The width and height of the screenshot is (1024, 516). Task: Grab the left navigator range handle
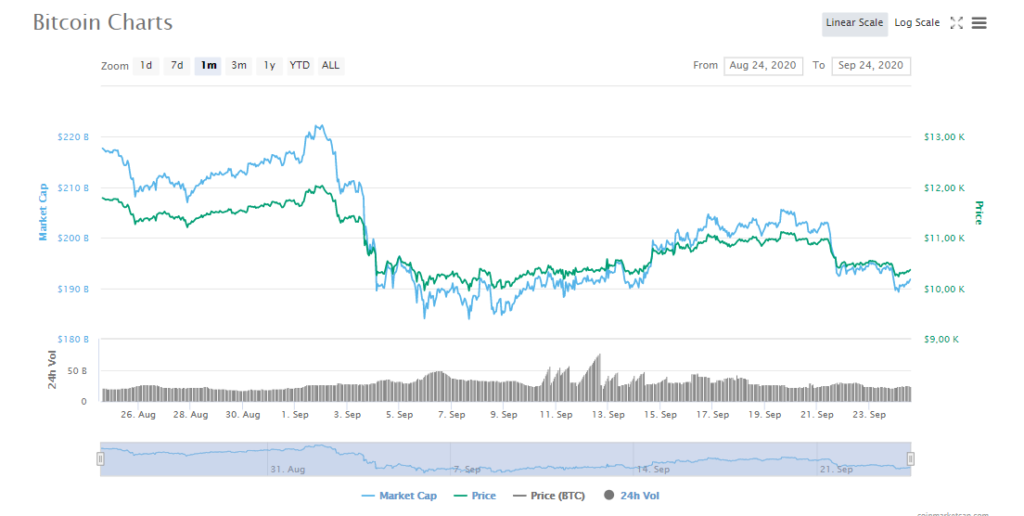[101, 459]
